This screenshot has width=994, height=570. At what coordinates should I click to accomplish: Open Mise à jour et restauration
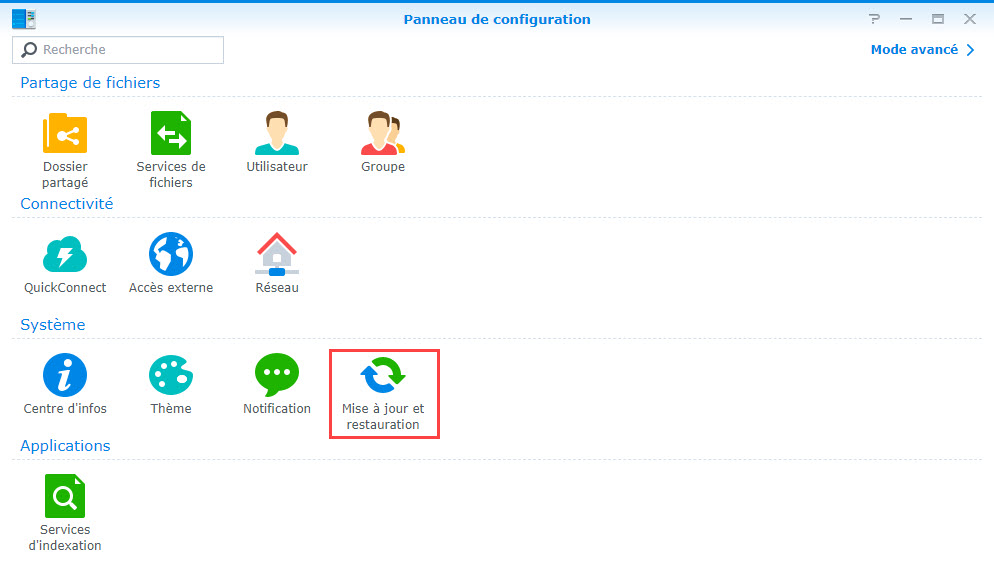(x=383, y=377)
